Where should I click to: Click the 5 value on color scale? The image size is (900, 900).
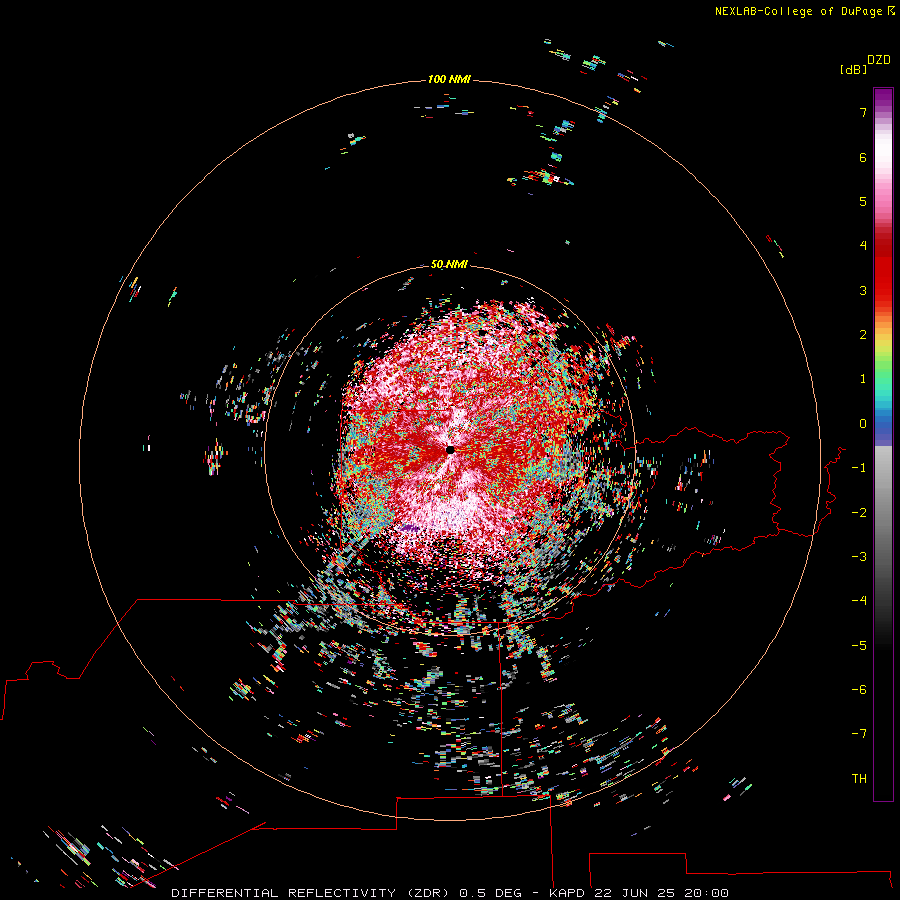coord(863,201)
